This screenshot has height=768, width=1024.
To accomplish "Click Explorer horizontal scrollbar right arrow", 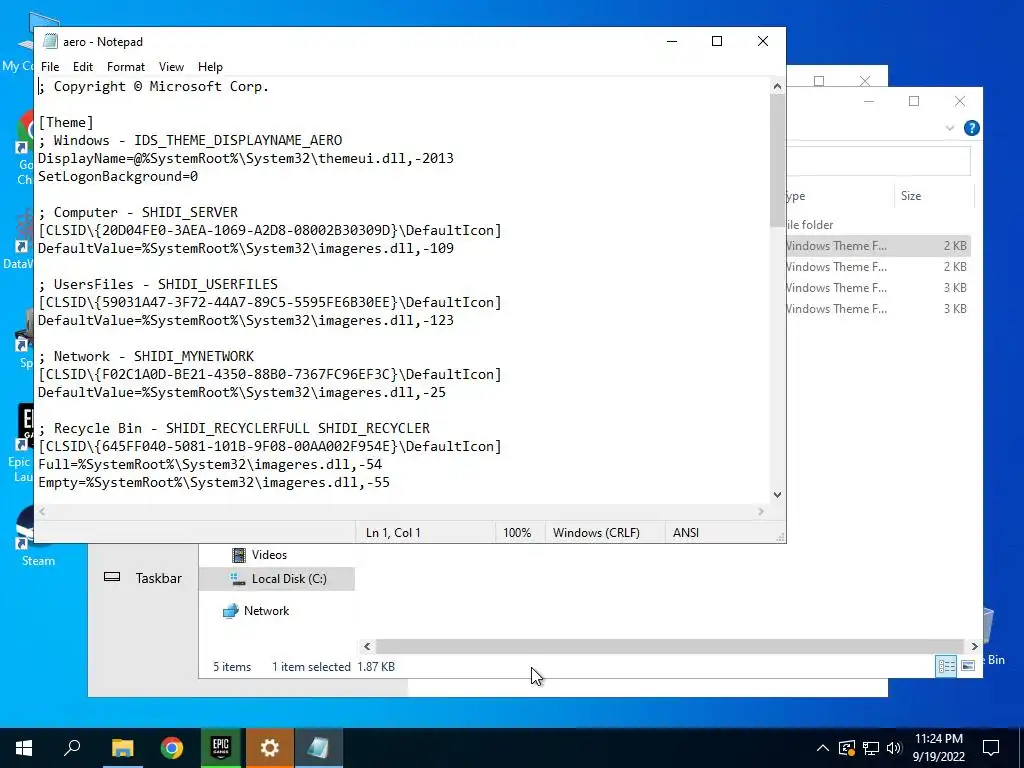I will 974,646.
